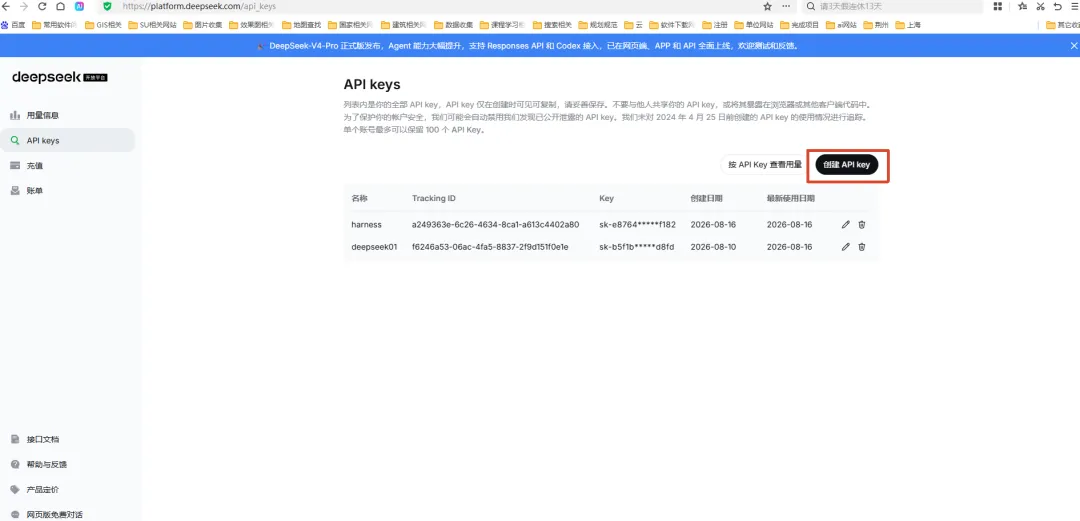Open 充值 in the sidebar

68,165
